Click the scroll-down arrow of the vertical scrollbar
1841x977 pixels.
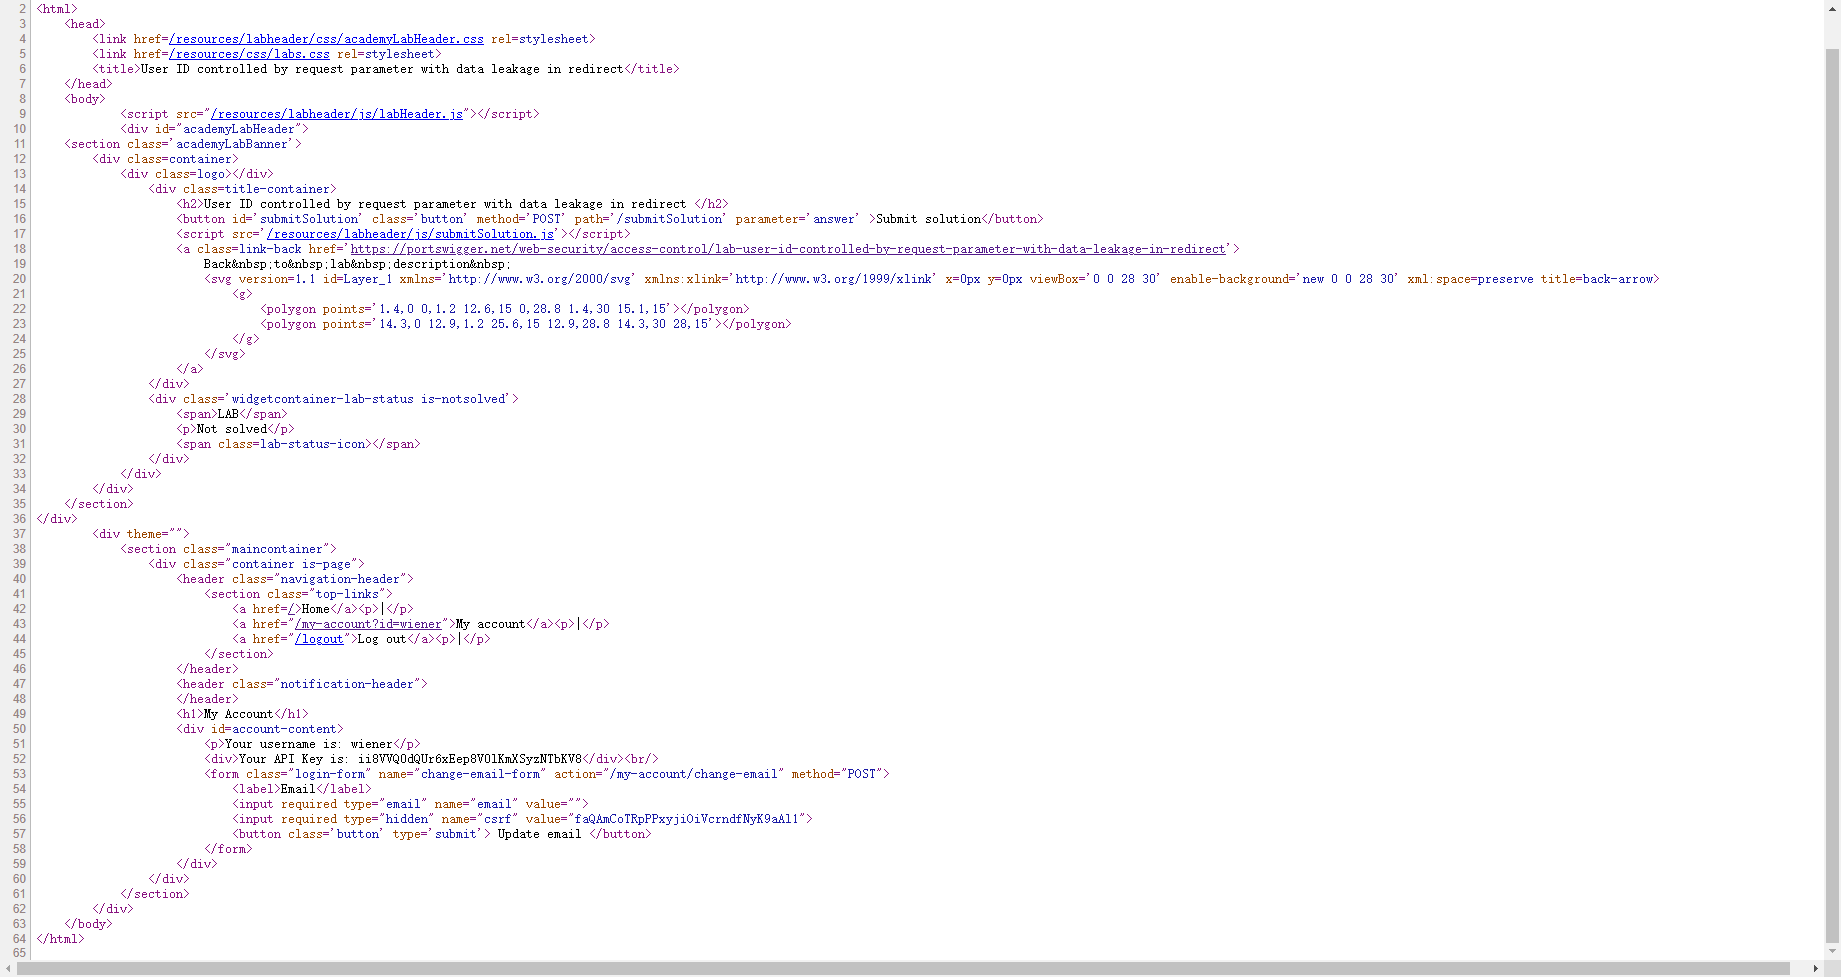(1832, 951)
